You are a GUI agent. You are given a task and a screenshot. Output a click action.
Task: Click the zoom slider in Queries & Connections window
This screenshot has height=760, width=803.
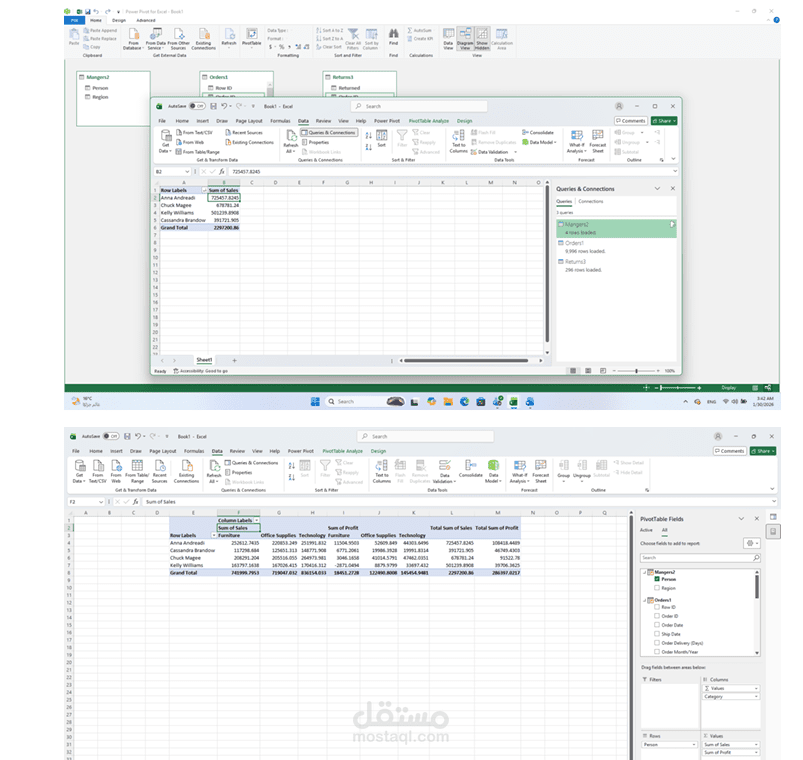(636, 370)
